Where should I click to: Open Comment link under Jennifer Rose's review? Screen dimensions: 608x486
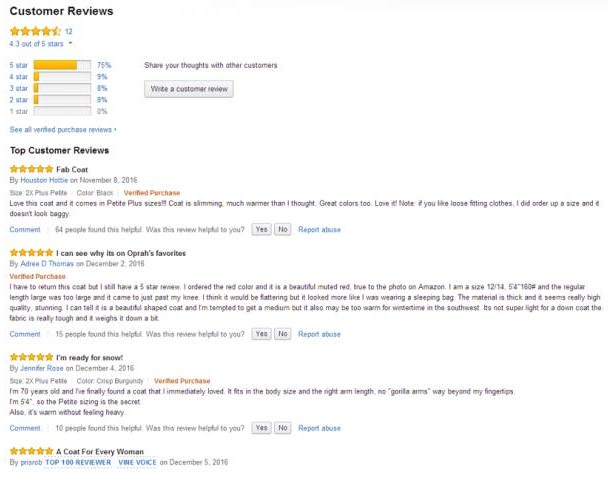24,428
